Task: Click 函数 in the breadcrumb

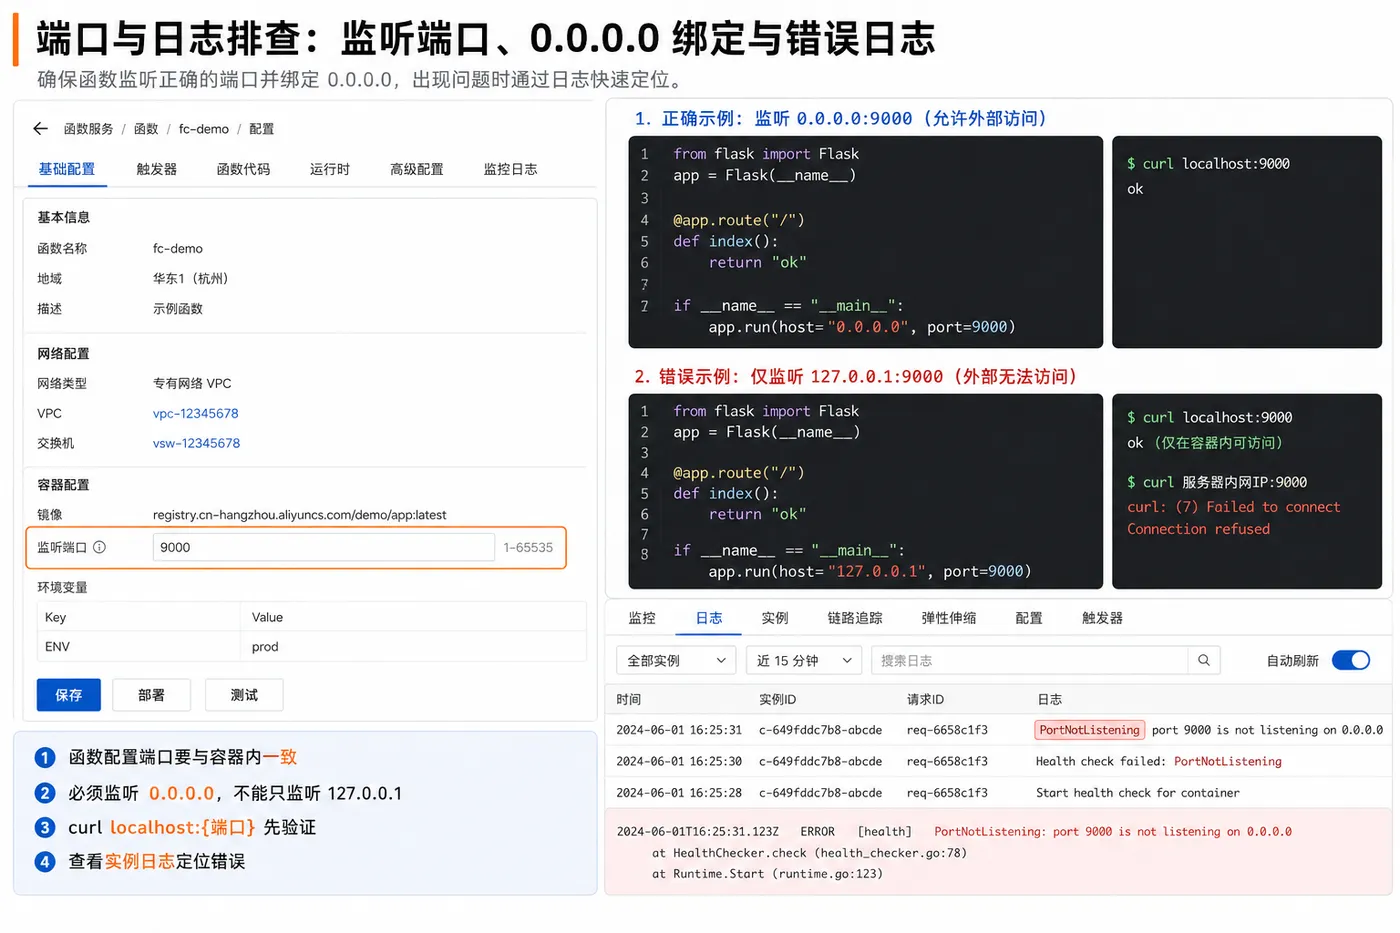Action: [x=146, y=129]
